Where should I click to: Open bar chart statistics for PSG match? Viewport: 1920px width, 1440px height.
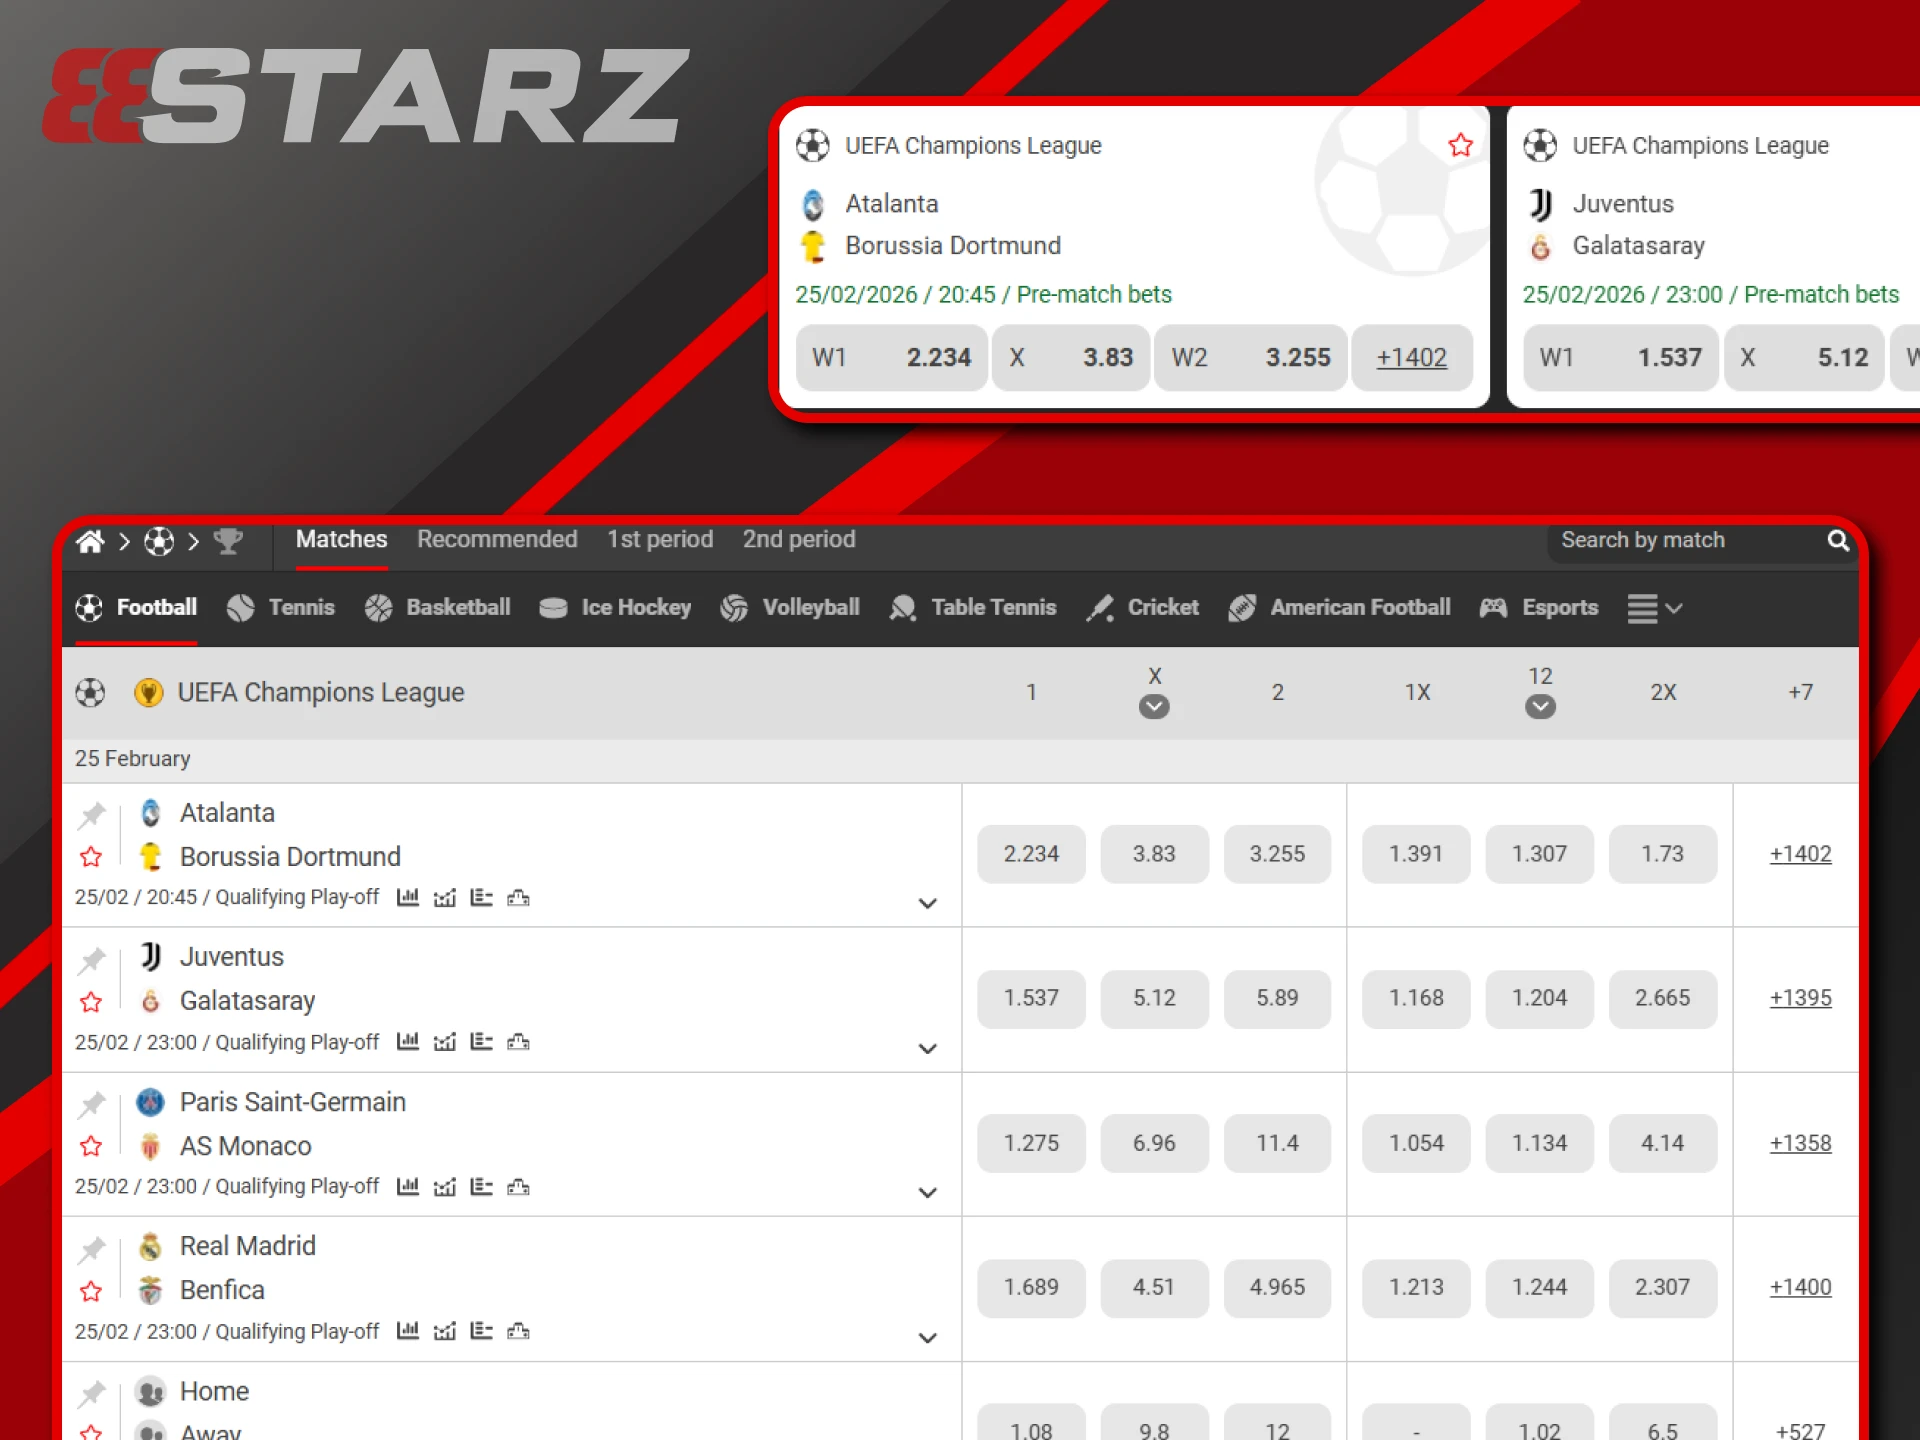coord(408,1186)
